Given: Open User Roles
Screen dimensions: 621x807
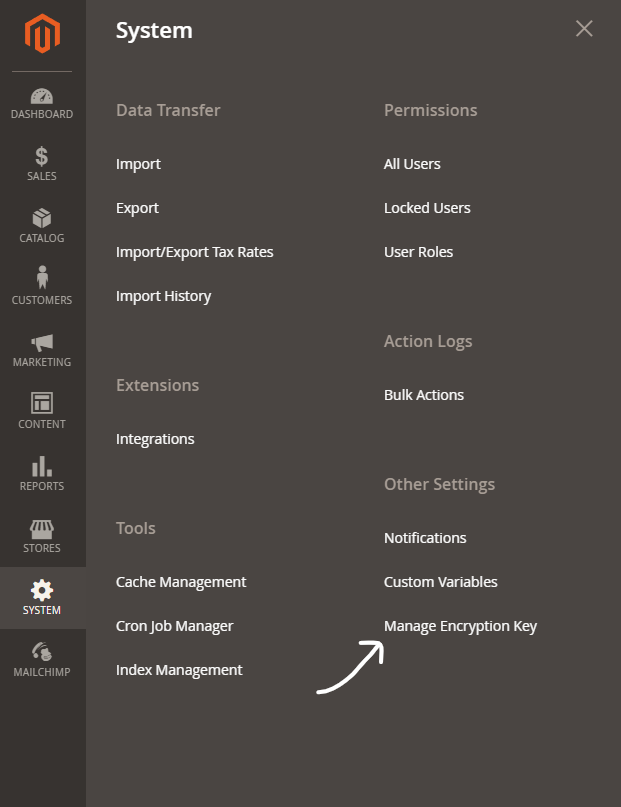Looking at the screenshot, I should click(x=418, y=252).
